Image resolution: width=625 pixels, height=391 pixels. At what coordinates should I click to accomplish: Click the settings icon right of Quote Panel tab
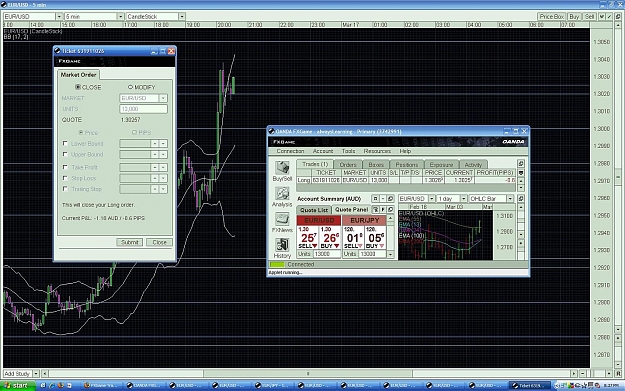tap(375, 210)
